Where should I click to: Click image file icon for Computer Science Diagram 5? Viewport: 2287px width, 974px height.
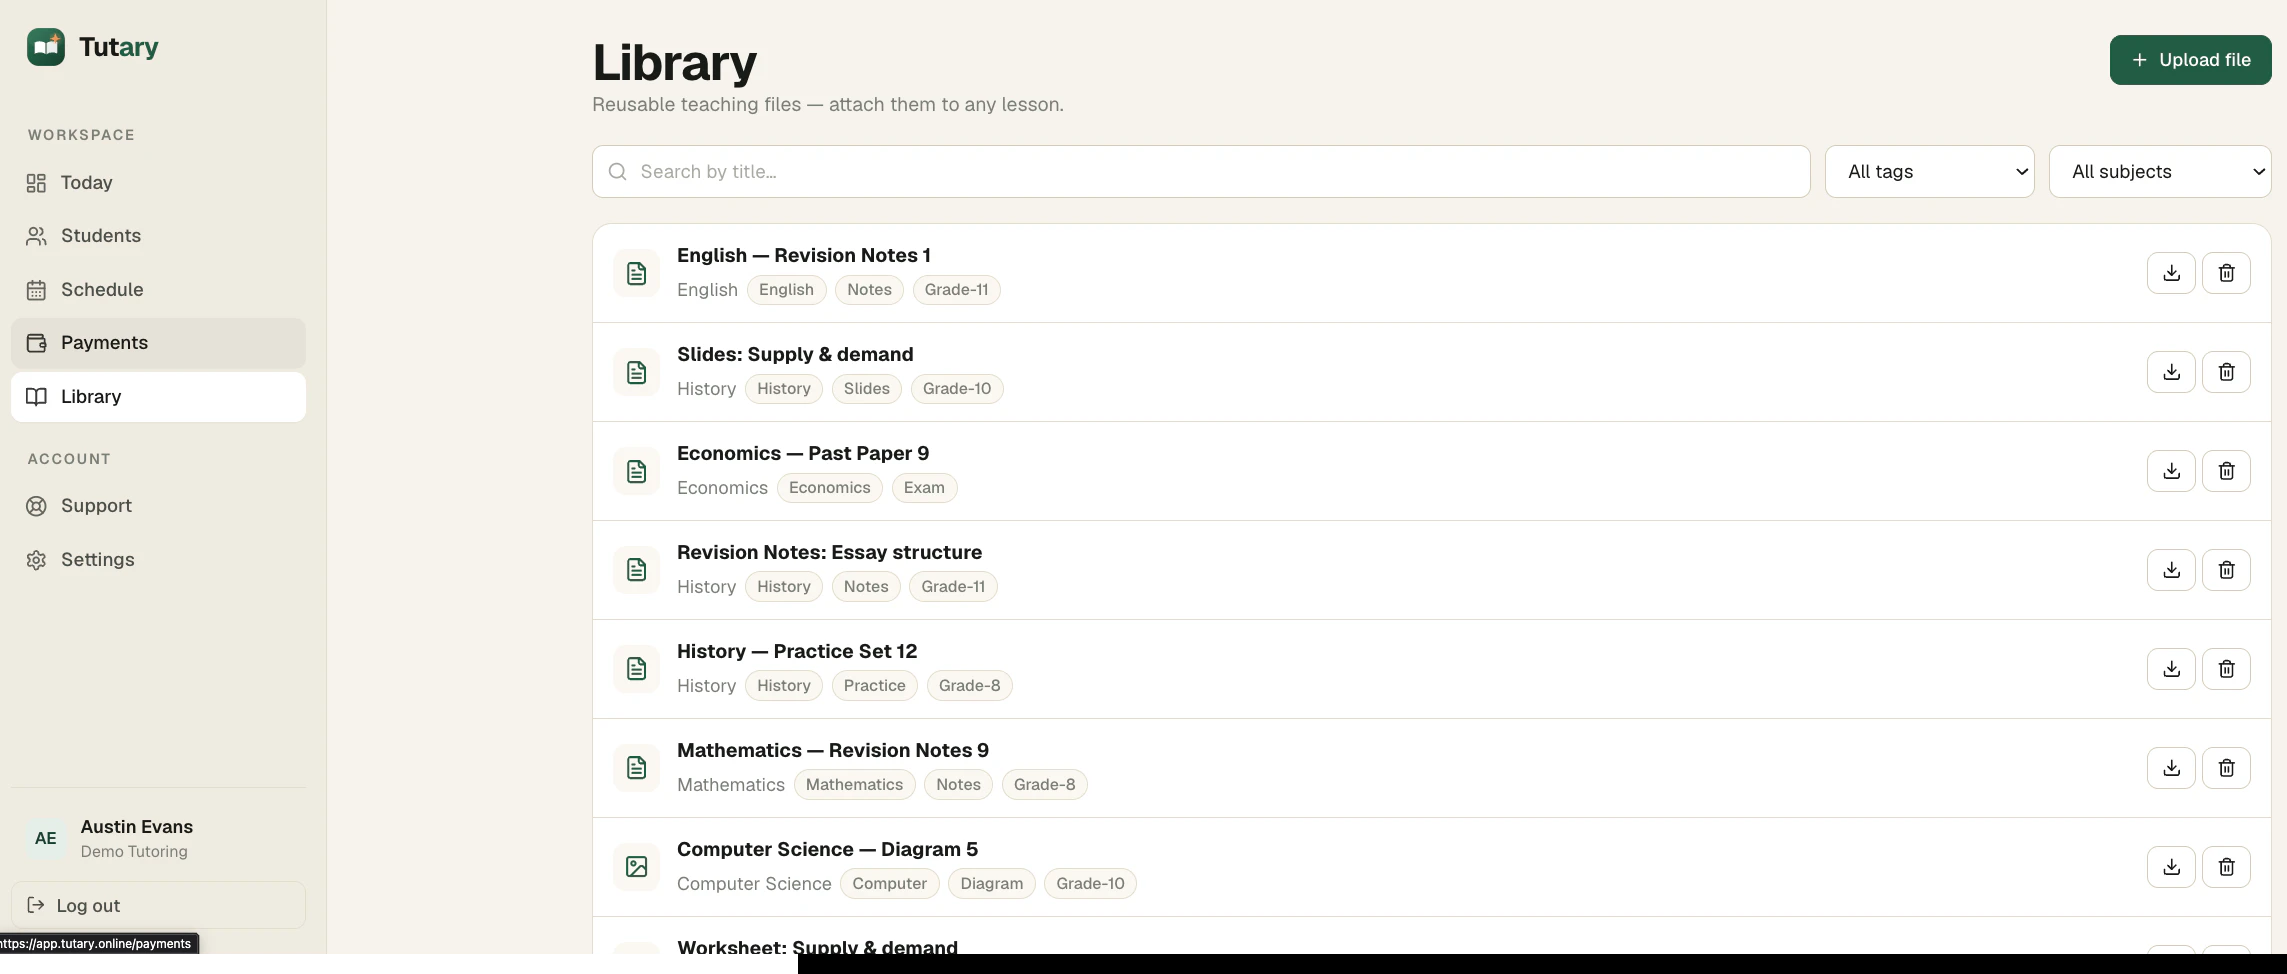coord(636,867)
